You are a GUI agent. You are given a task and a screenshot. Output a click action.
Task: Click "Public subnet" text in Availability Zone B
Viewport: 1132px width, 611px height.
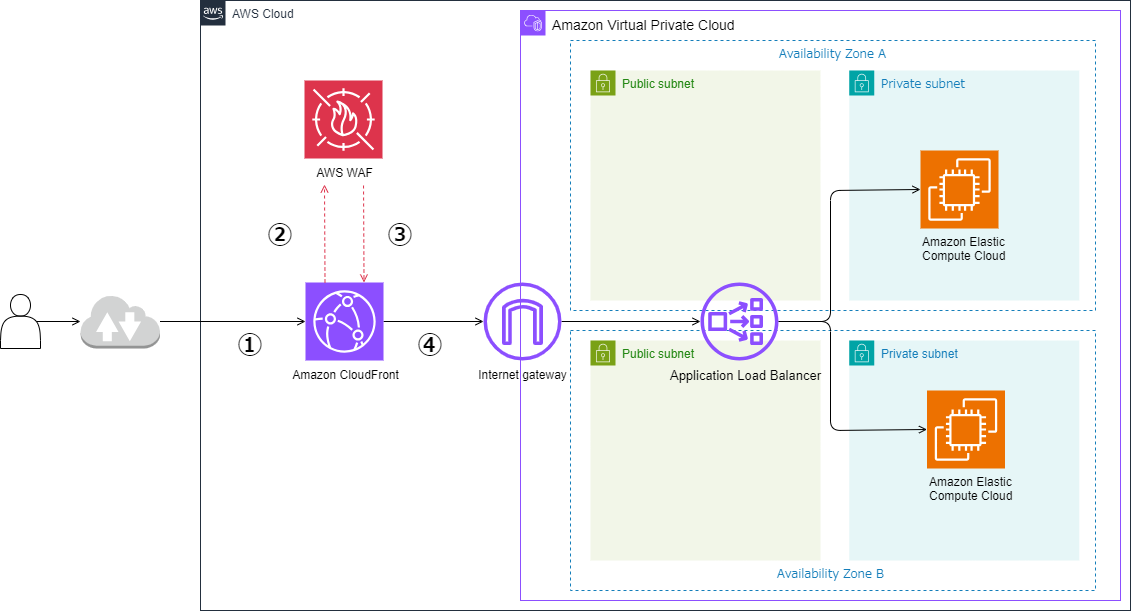[x=658, y=354]
